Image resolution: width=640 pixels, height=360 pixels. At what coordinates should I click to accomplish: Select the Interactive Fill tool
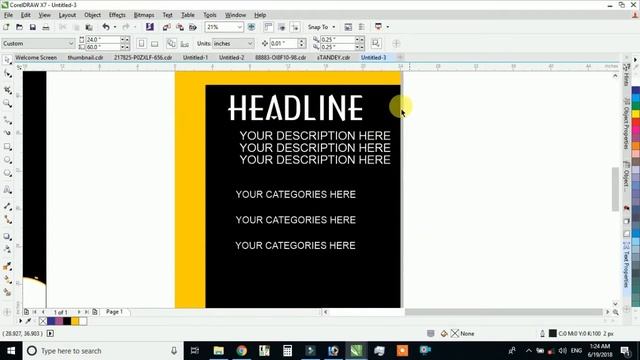point(7,280)
